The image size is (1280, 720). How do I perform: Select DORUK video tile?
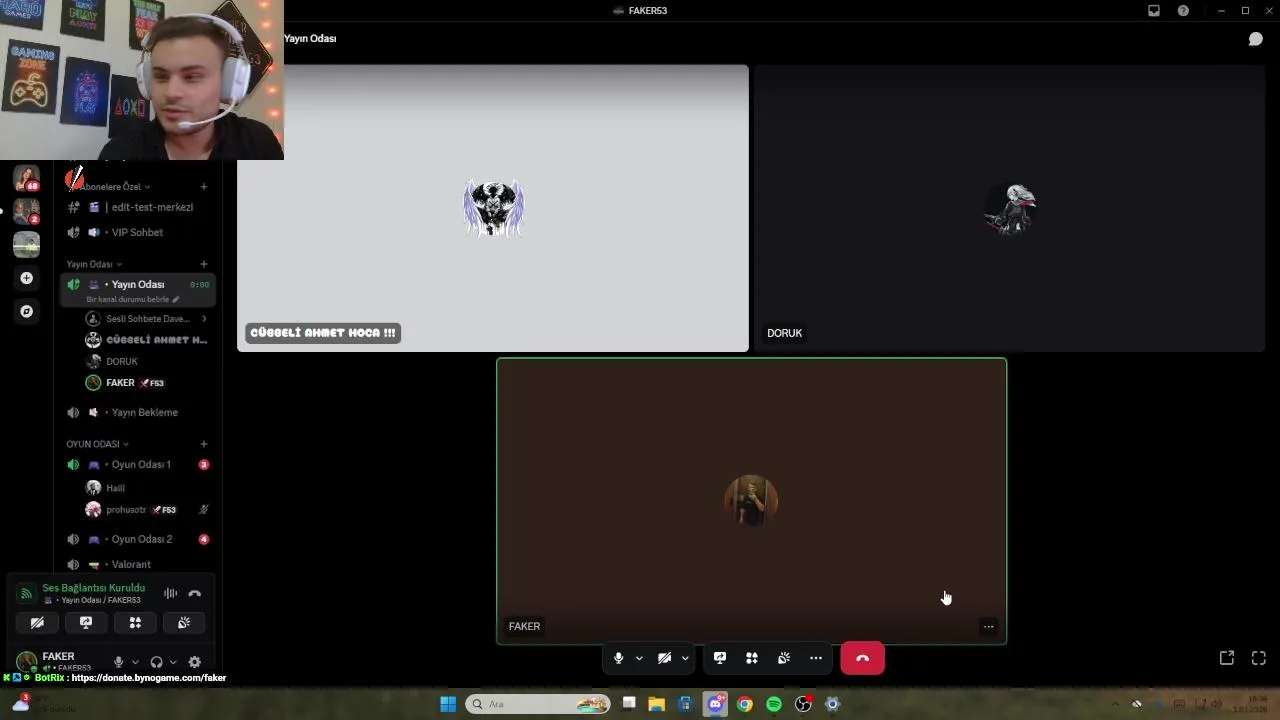click(x=1010, y=208)
